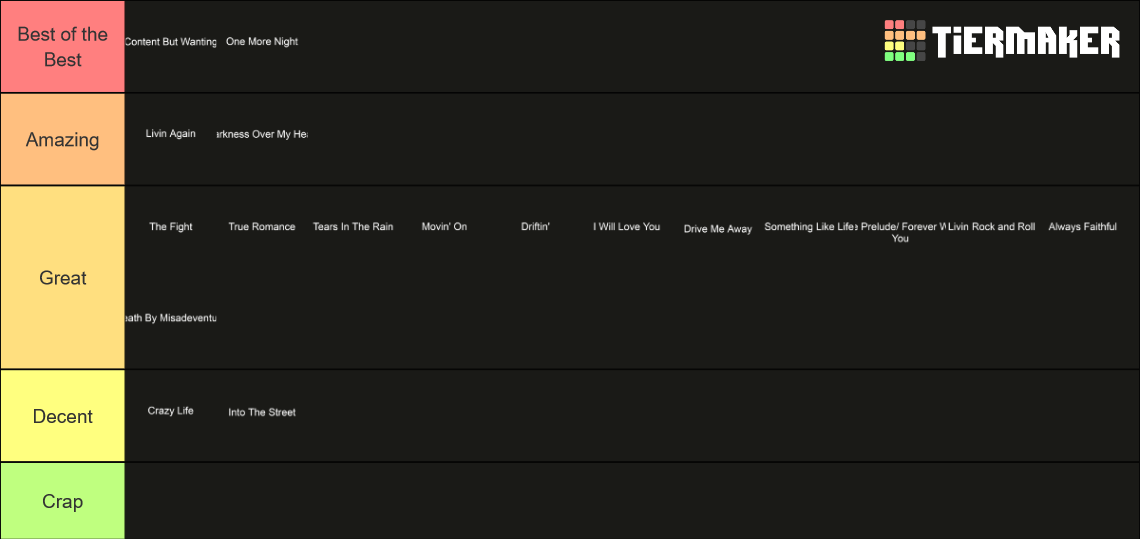1140x539 pixels.
Task: Click 'The Fight' song tile
Action: [x=171, y=227]
